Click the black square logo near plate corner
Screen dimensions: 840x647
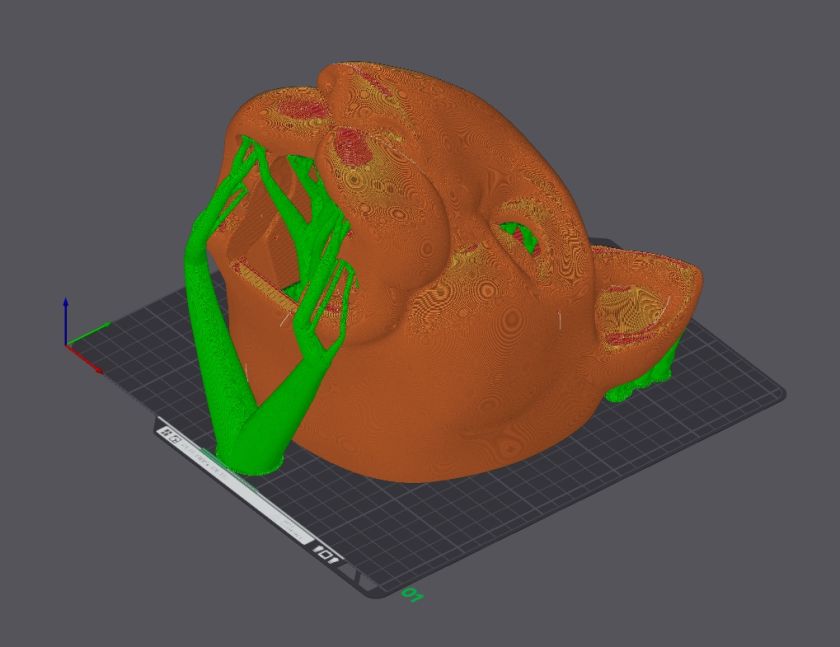pyautogui.click(x=326, y=552)
